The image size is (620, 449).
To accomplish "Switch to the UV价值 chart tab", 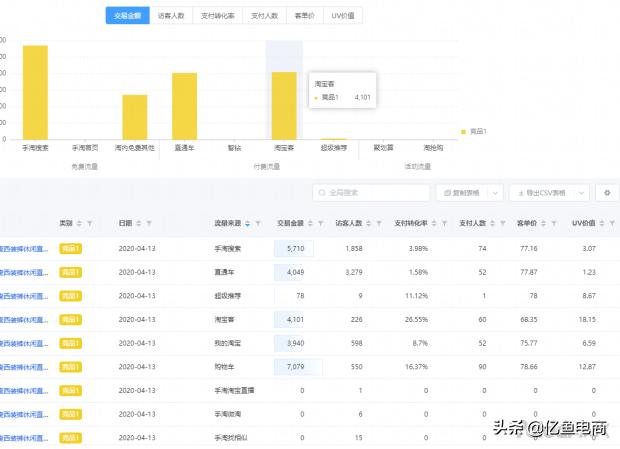I will (x=343, y=16).
